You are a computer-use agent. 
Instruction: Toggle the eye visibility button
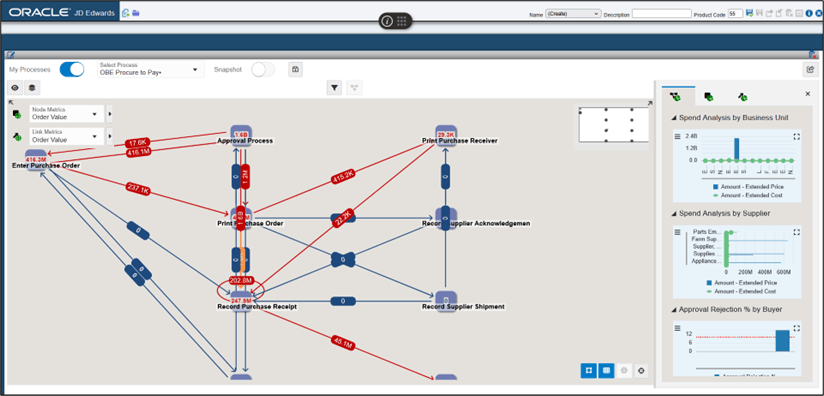click(15, 88)
